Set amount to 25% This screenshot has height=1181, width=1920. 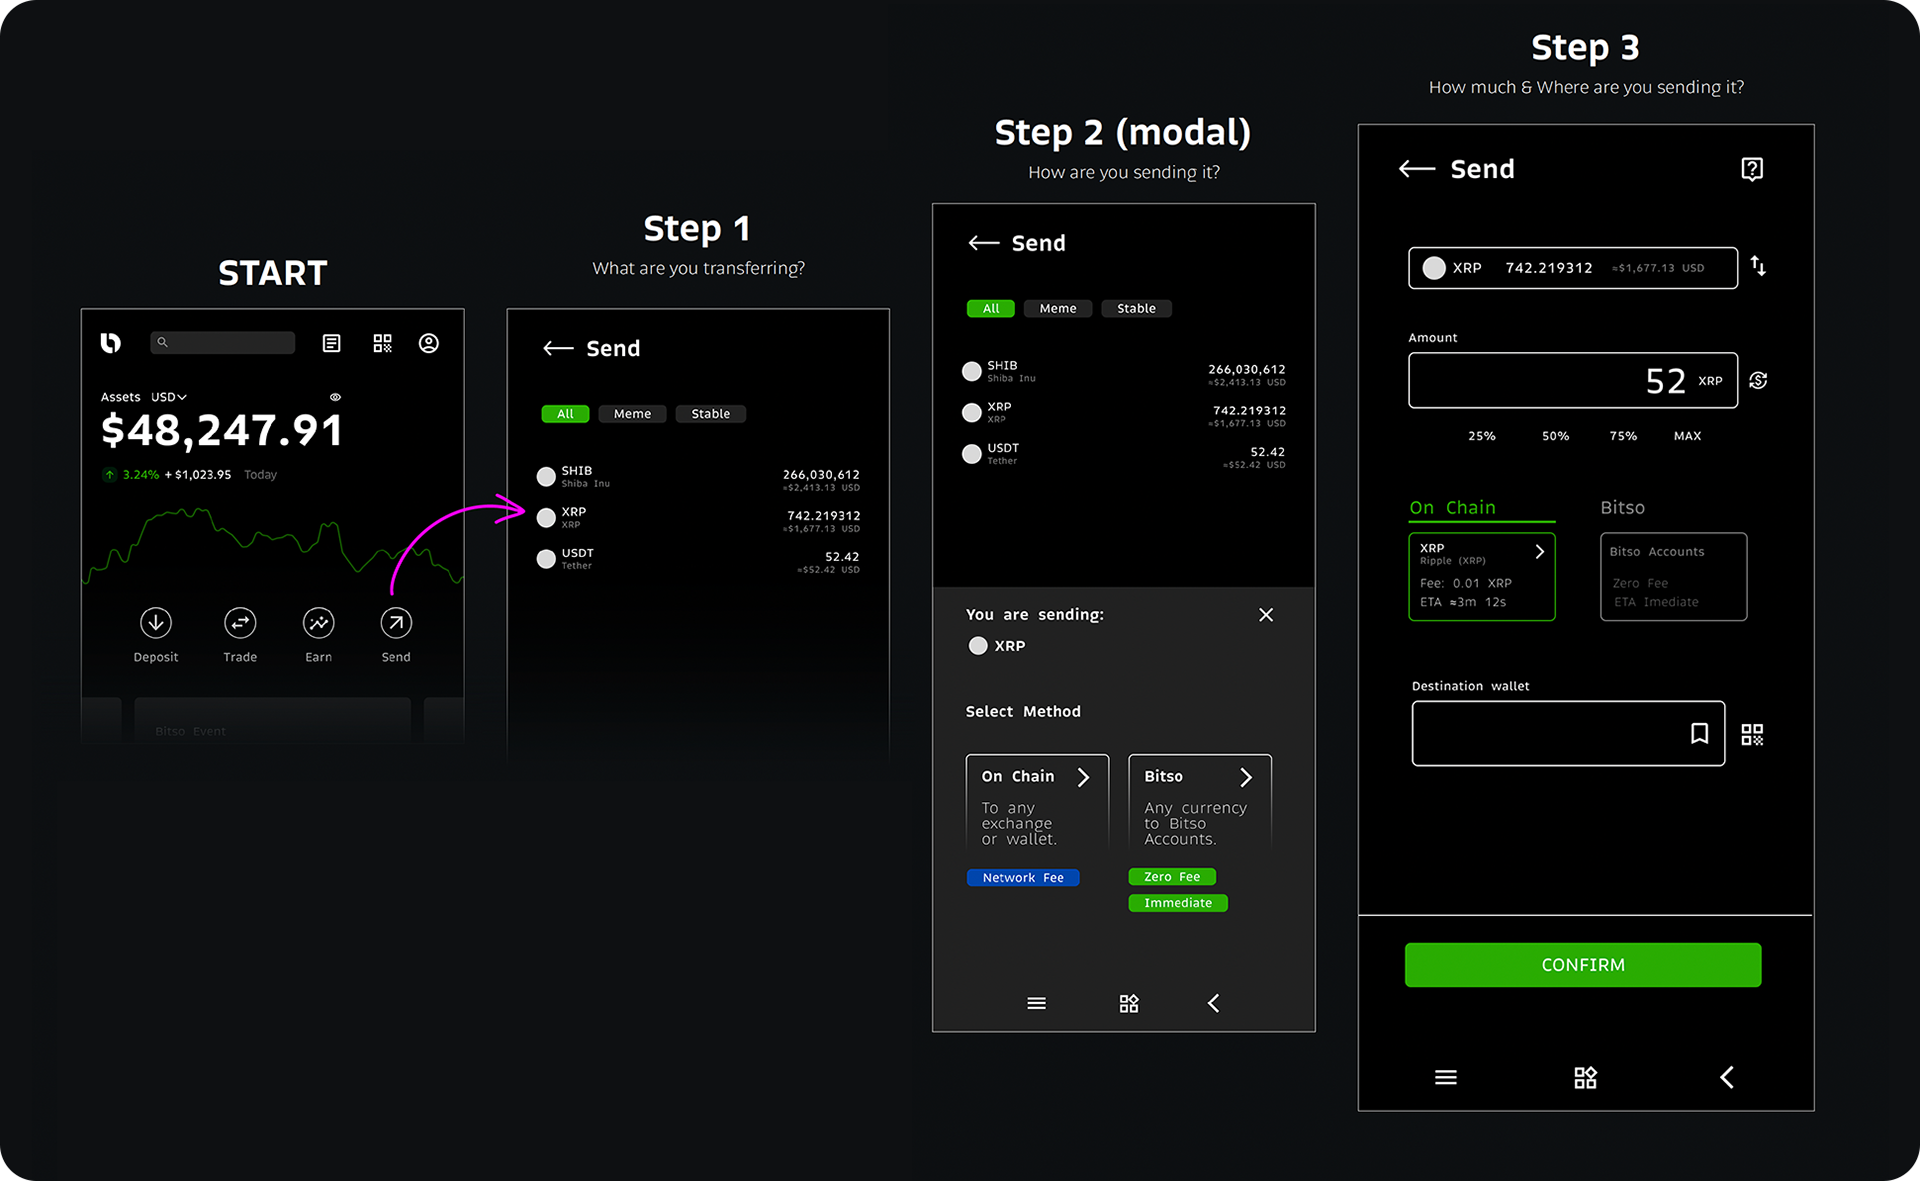click(1482, 436)
